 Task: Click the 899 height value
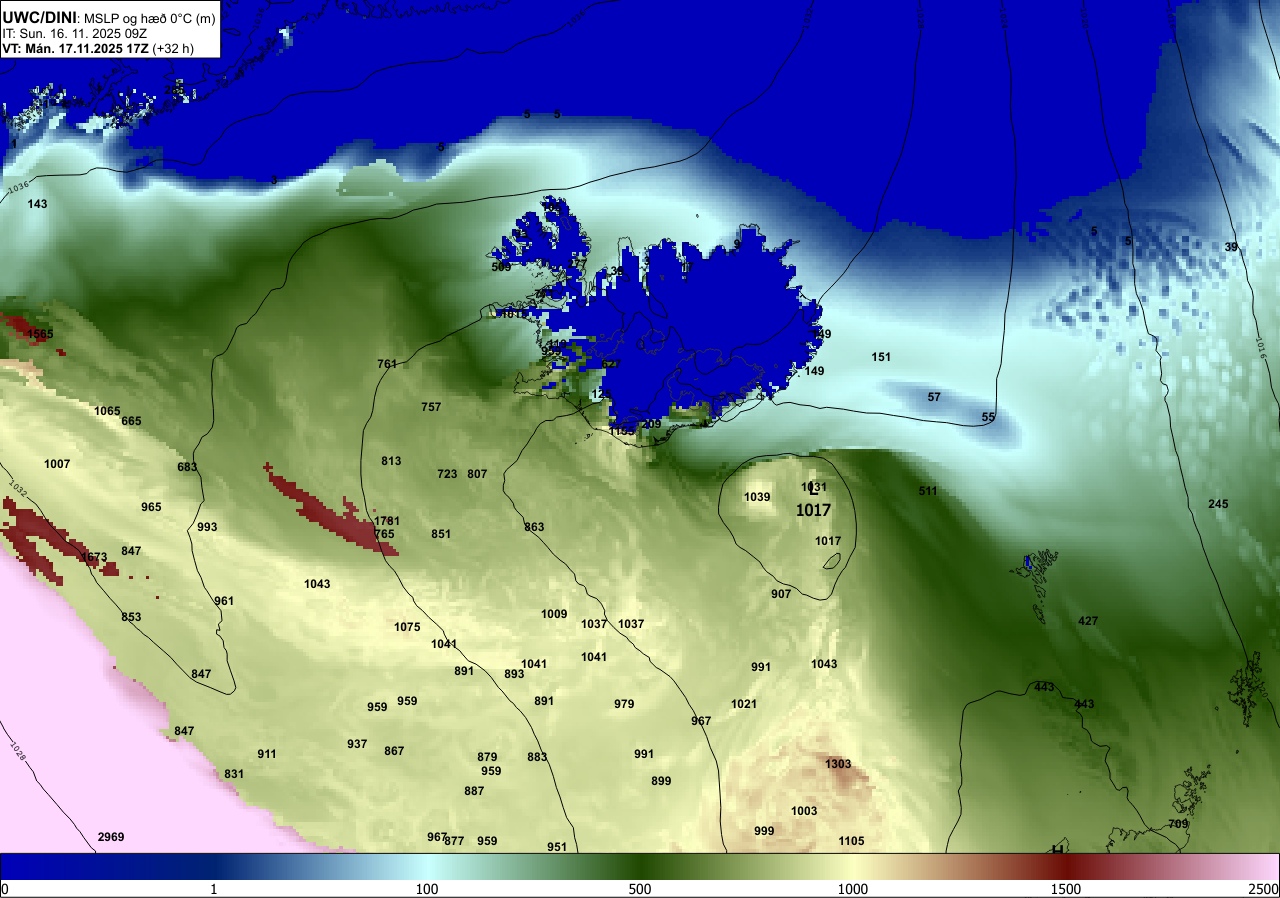tap(661, 781)
